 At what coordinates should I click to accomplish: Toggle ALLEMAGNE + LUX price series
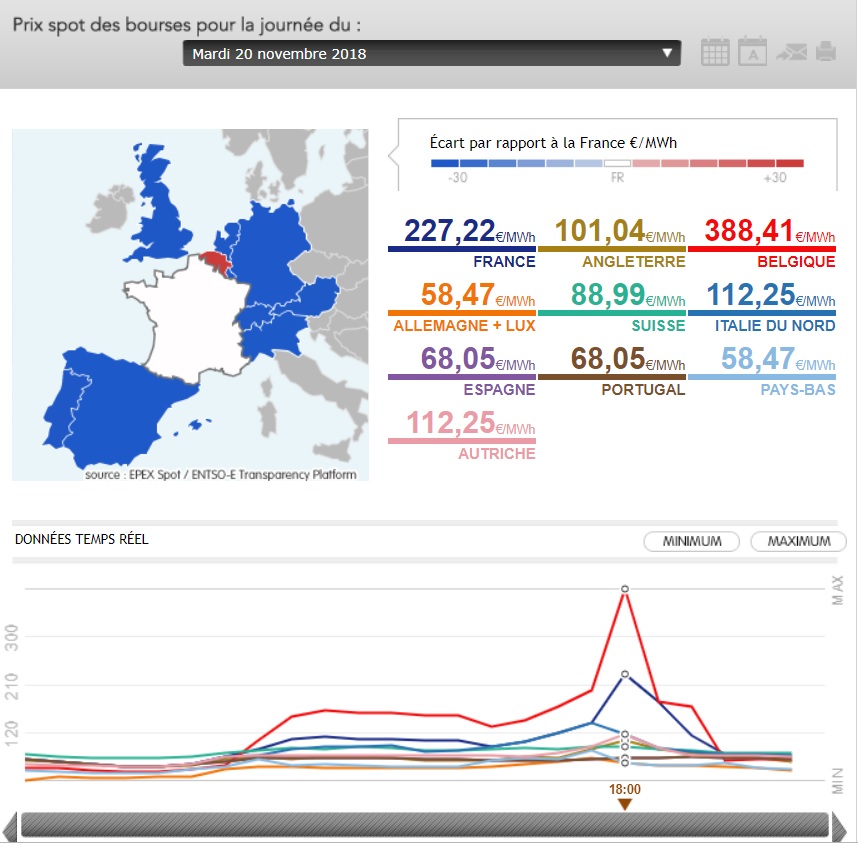pyautogui.click(x=462, y=304)
